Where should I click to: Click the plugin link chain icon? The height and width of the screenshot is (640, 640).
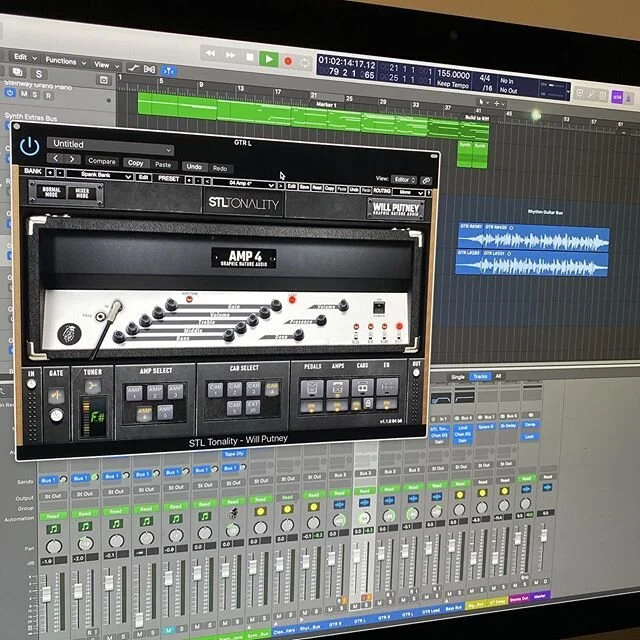tap(426, 180)
